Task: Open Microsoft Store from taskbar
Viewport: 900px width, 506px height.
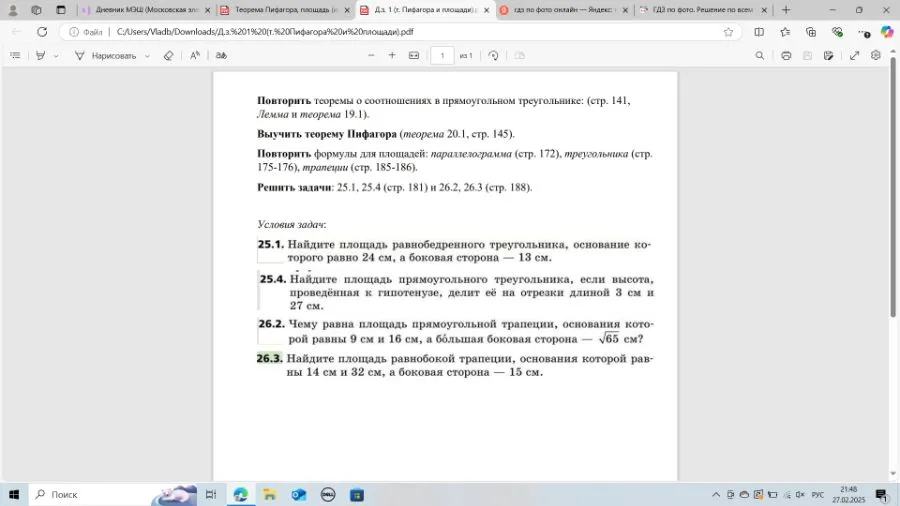Action: pyautogui.click(x=357, y=495)
